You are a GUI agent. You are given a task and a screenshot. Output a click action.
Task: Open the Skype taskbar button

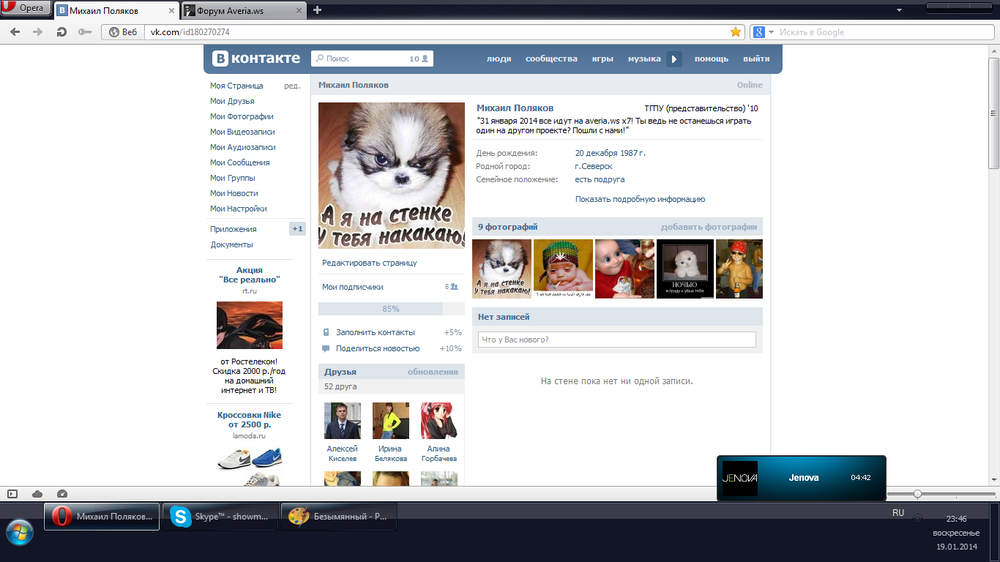click(219, 517)
